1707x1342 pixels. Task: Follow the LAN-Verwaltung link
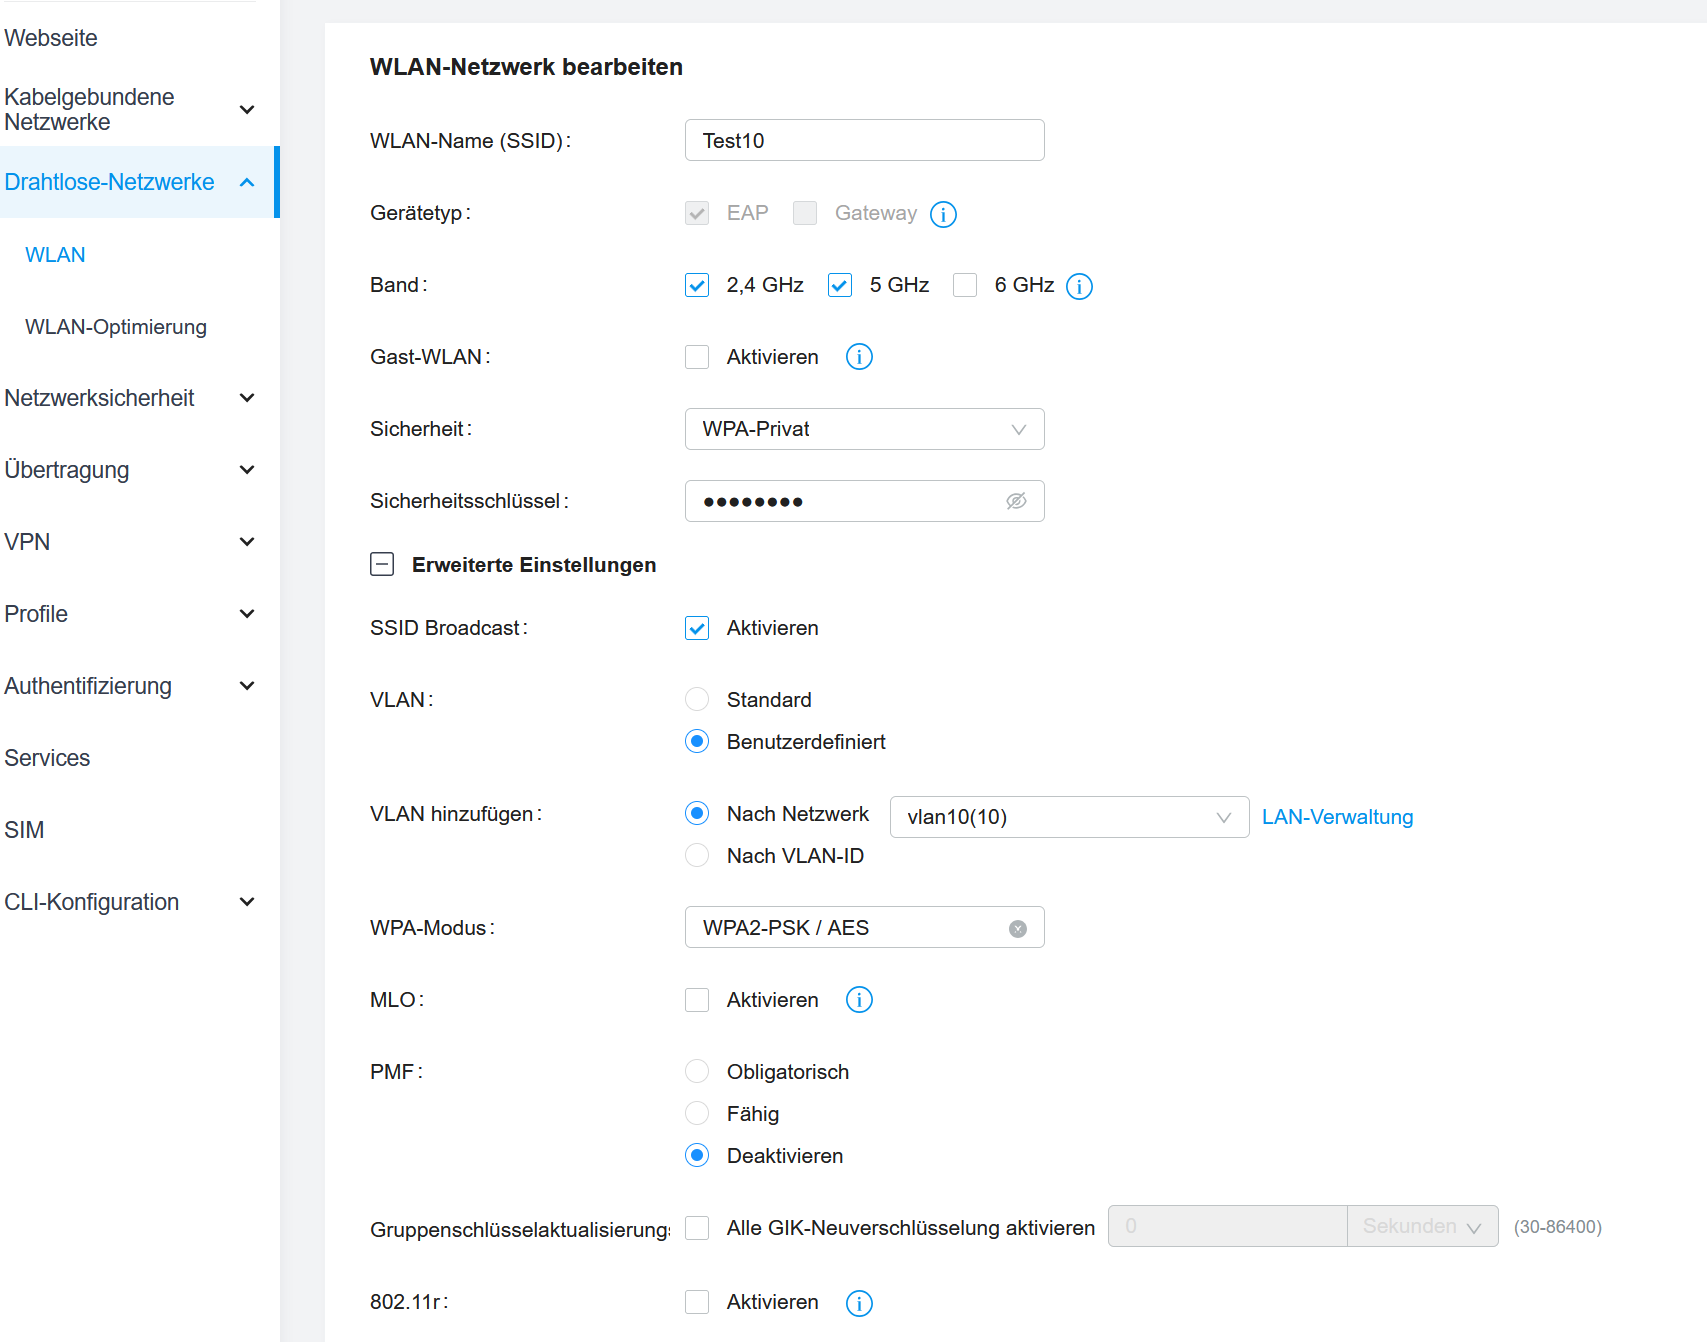1337,817
